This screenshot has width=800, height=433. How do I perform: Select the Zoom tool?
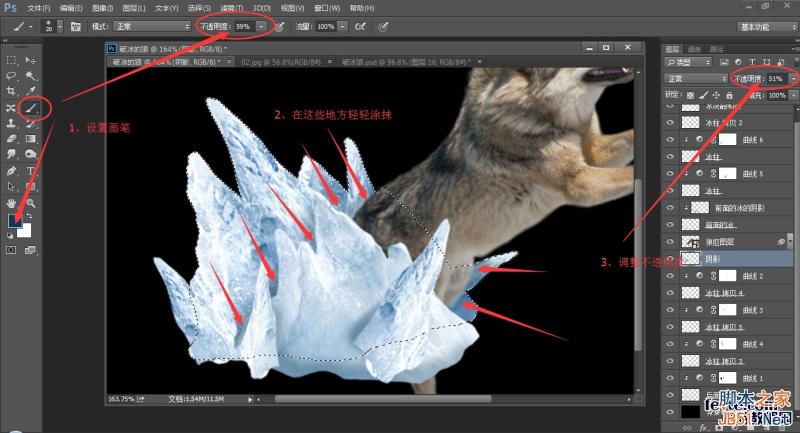click(x=31, y=203)
